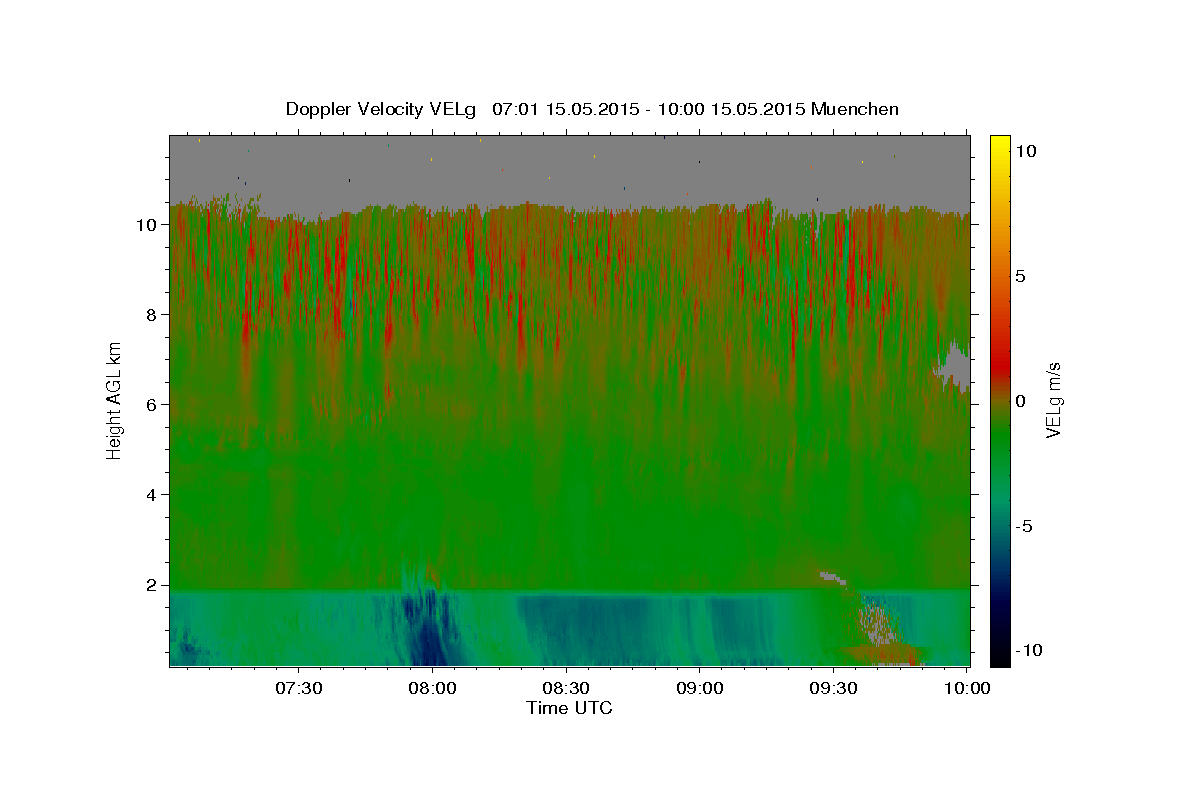Pick the yellow top of the colorbar
This screenshot has height=800, width=1200.
click(1000, 145)
